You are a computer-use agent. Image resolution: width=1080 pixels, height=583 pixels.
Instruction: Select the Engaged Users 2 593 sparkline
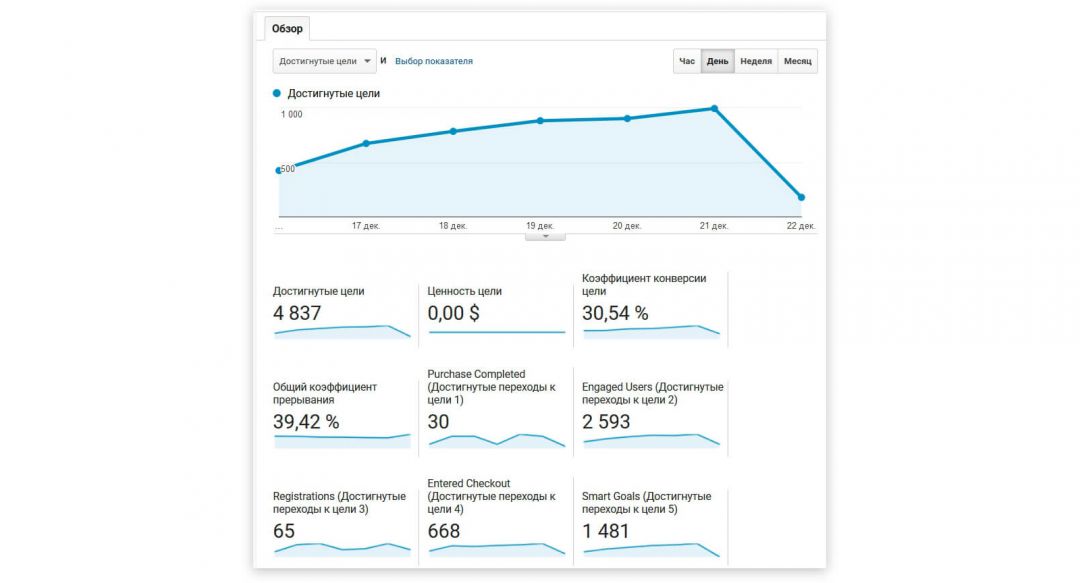(651, 440)
